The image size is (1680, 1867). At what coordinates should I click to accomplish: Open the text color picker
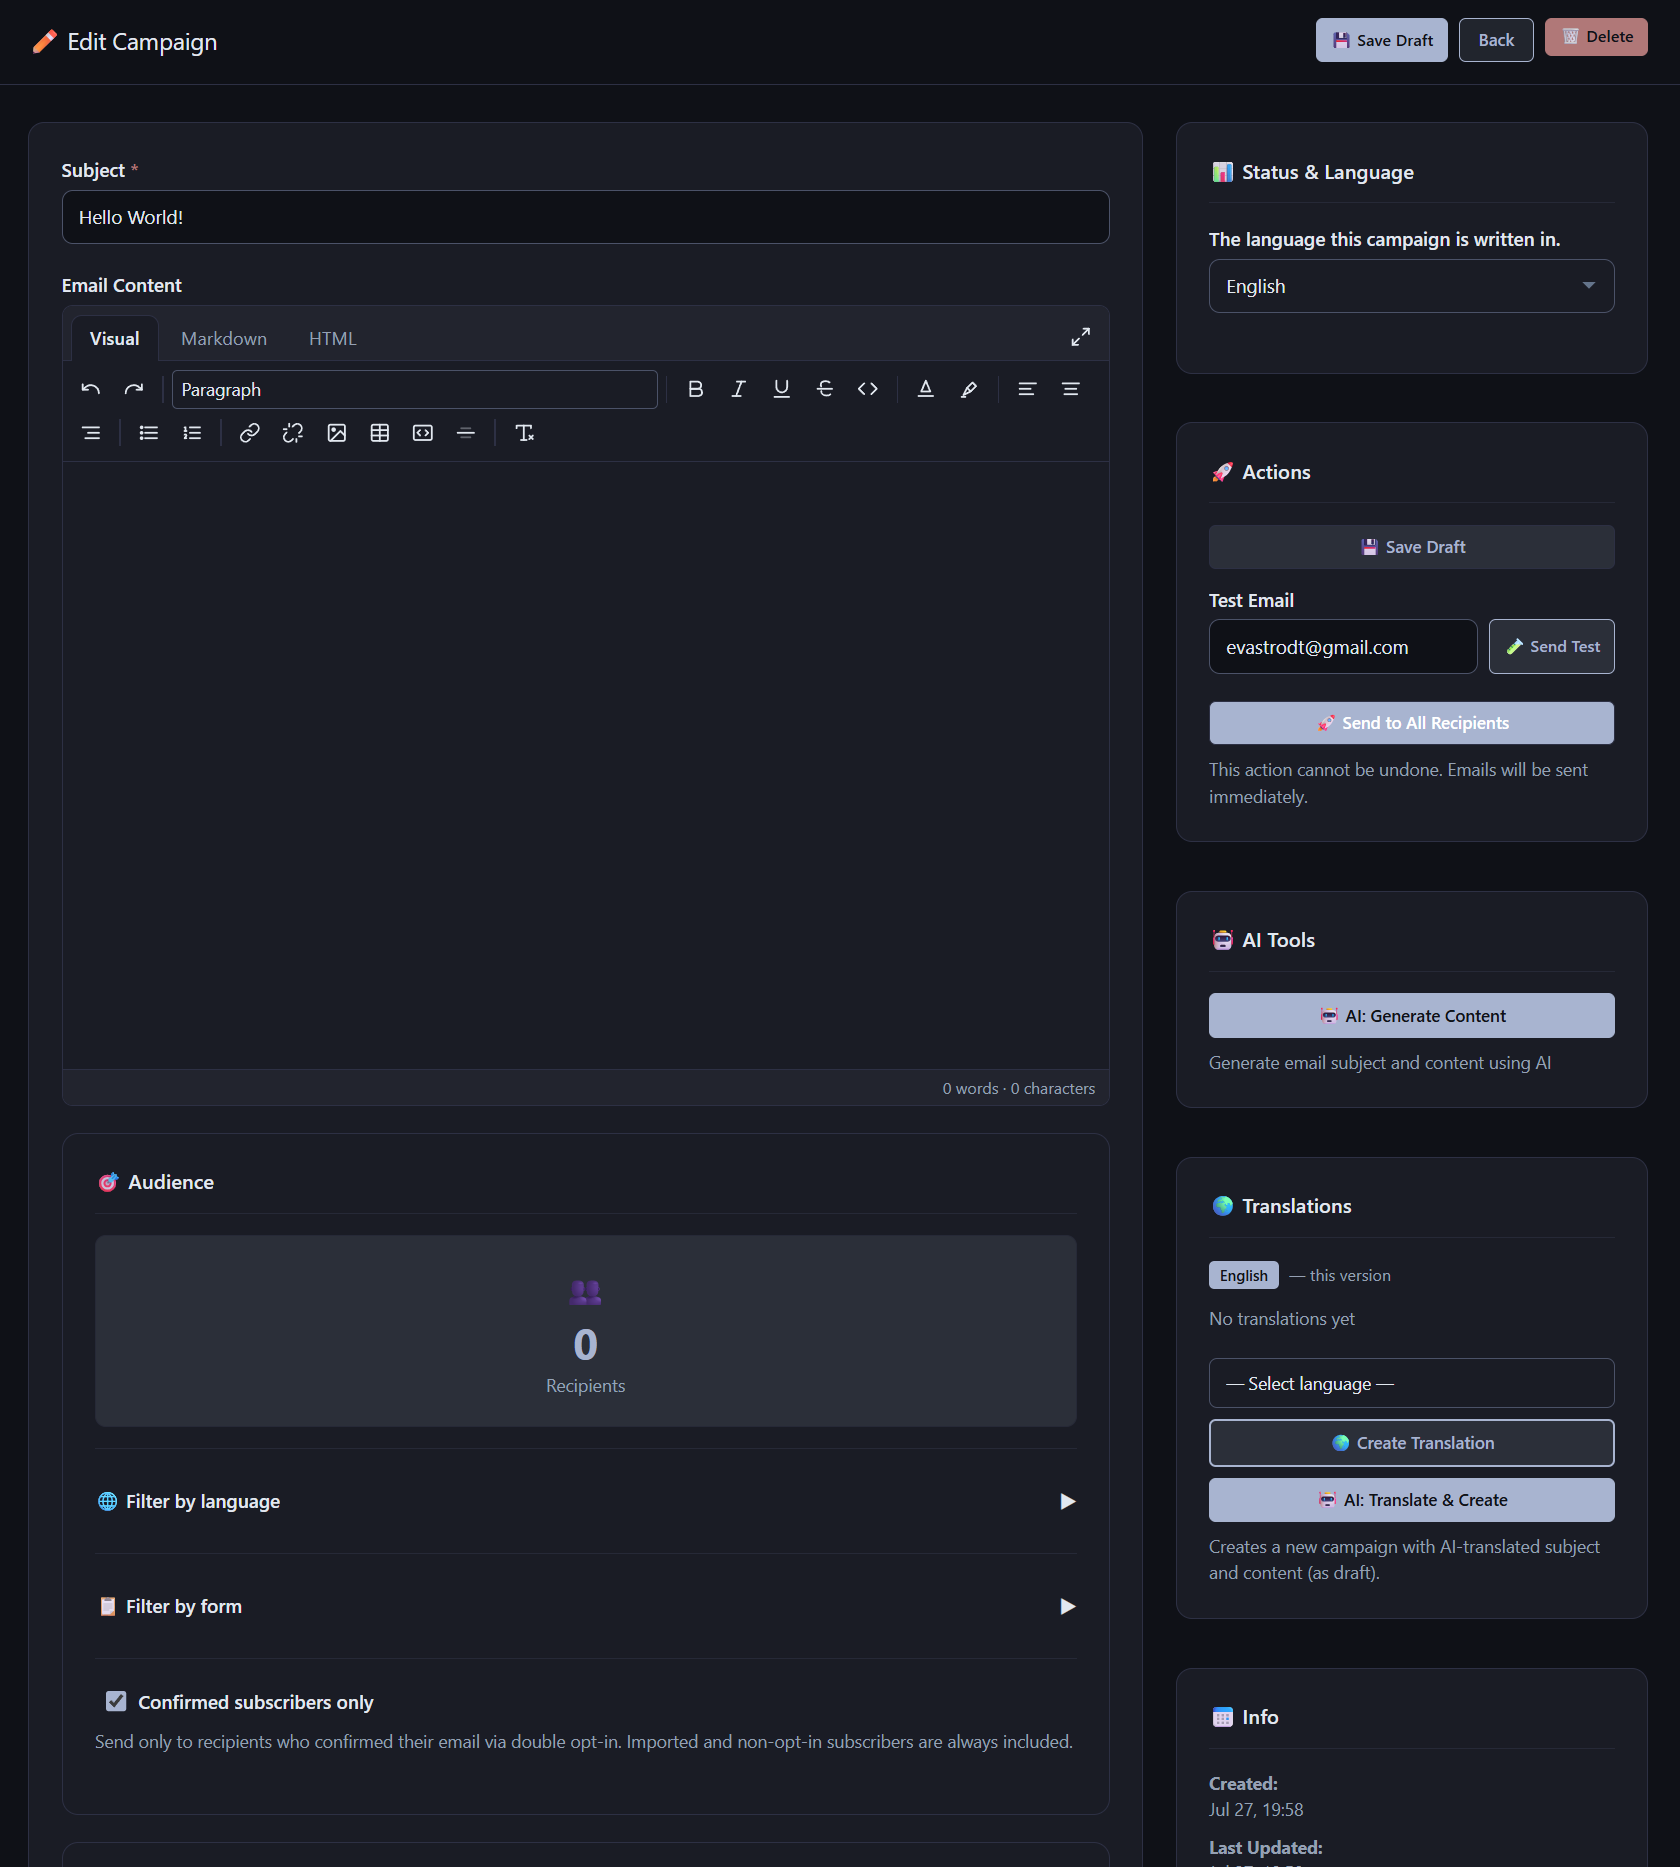click(x=926, y=389)
